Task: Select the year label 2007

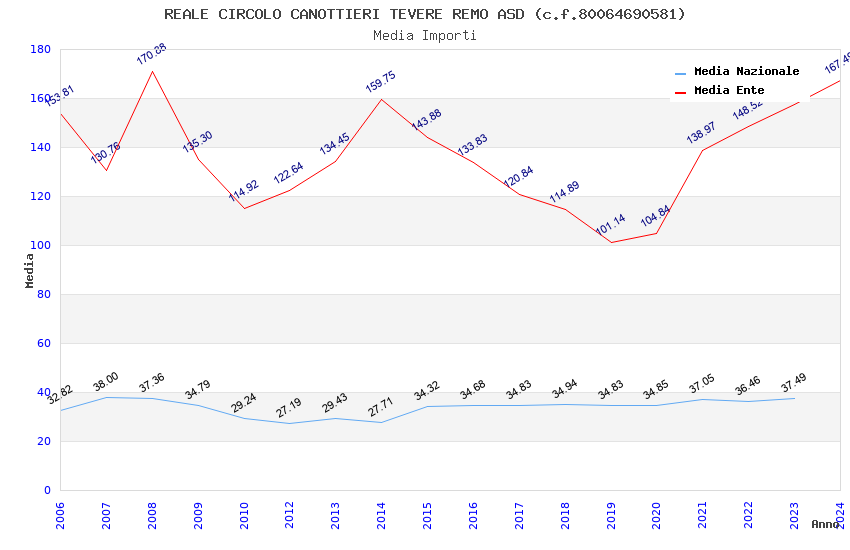Action: 106,515
